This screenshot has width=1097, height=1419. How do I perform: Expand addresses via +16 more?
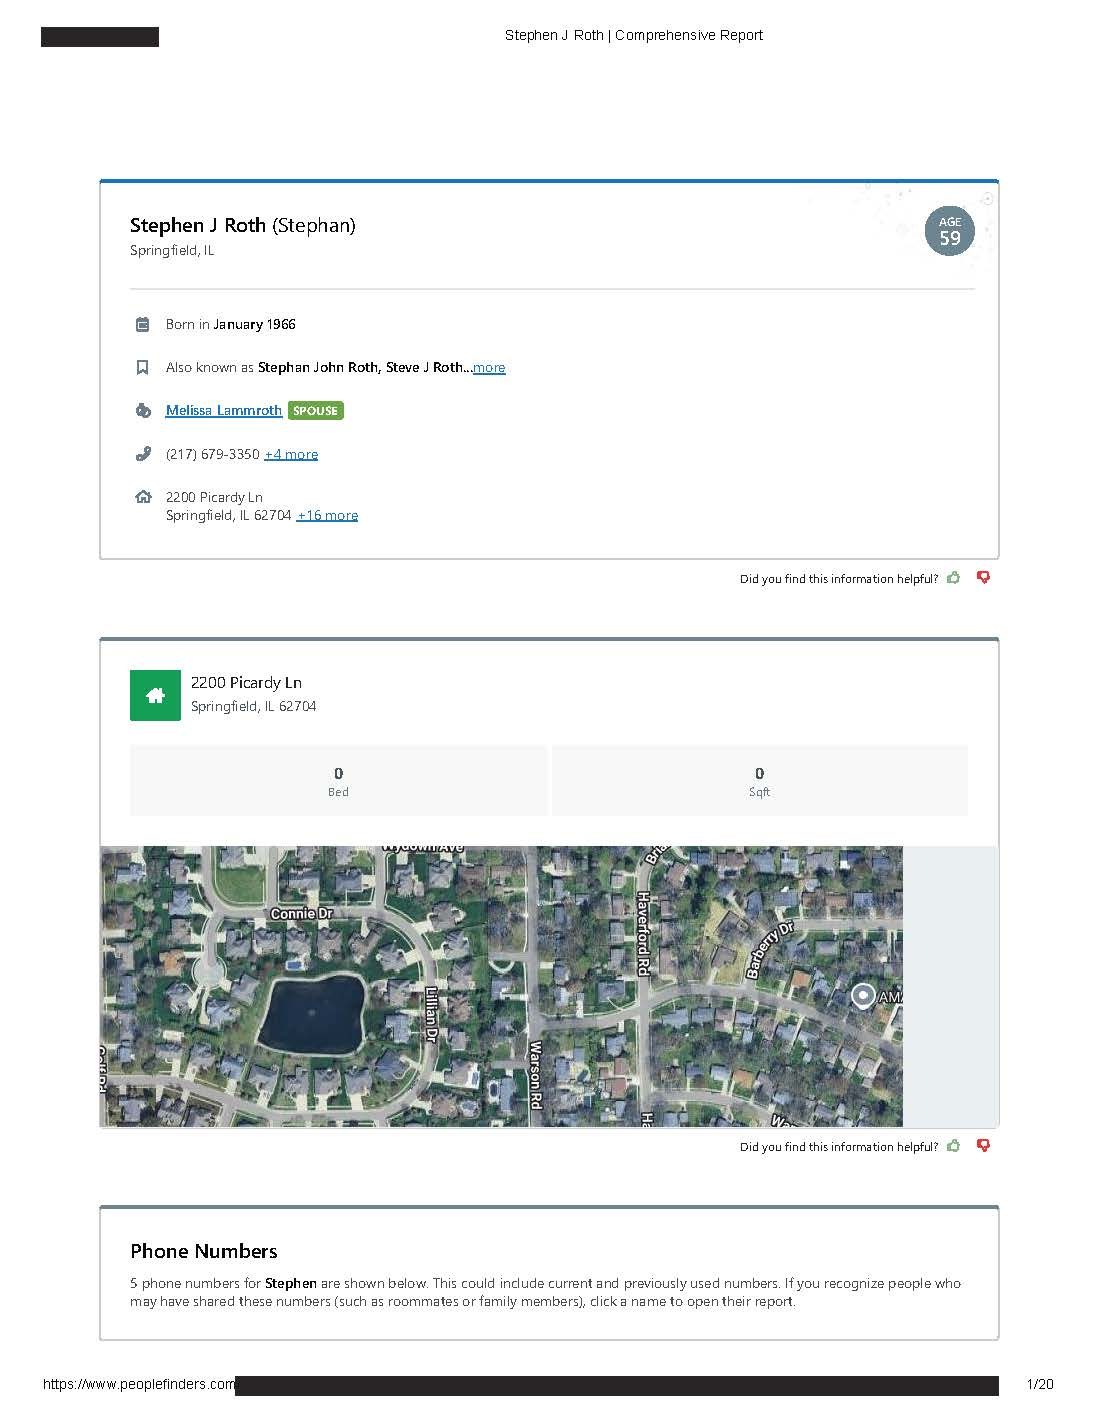(x=327, y=516)
